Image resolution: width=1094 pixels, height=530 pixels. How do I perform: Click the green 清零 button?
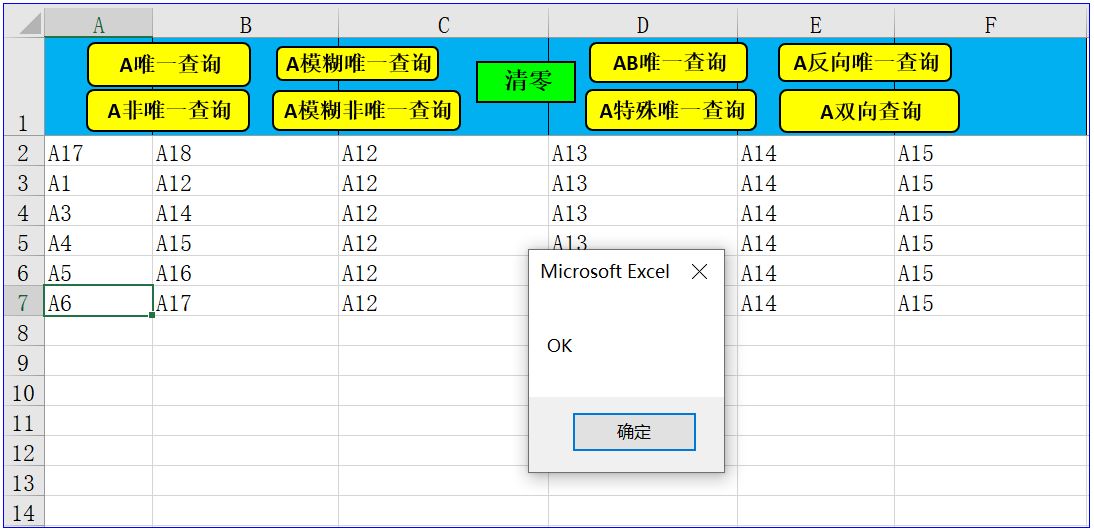(x=526, y=82)
